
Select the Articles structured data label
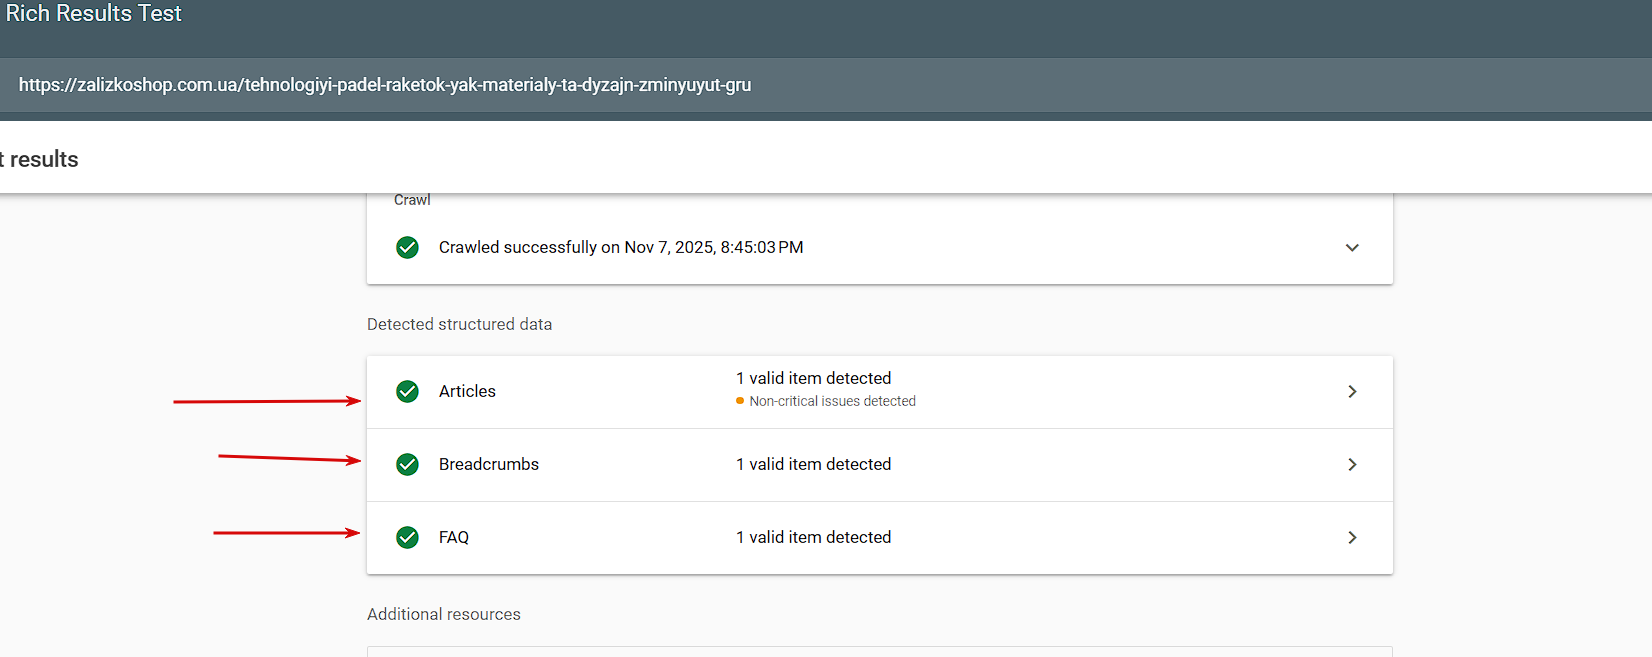pyautogui.click(x=467, y=391)
